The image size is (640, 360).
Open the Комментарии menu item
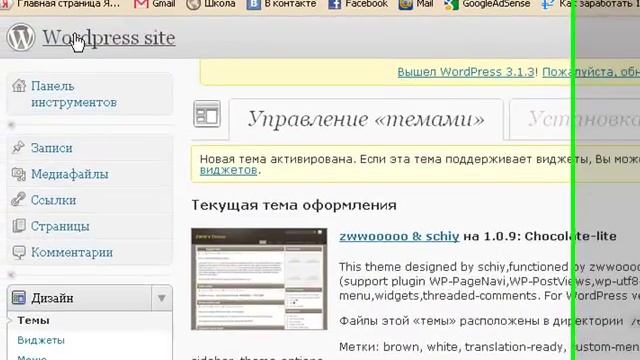pos(72,253)
